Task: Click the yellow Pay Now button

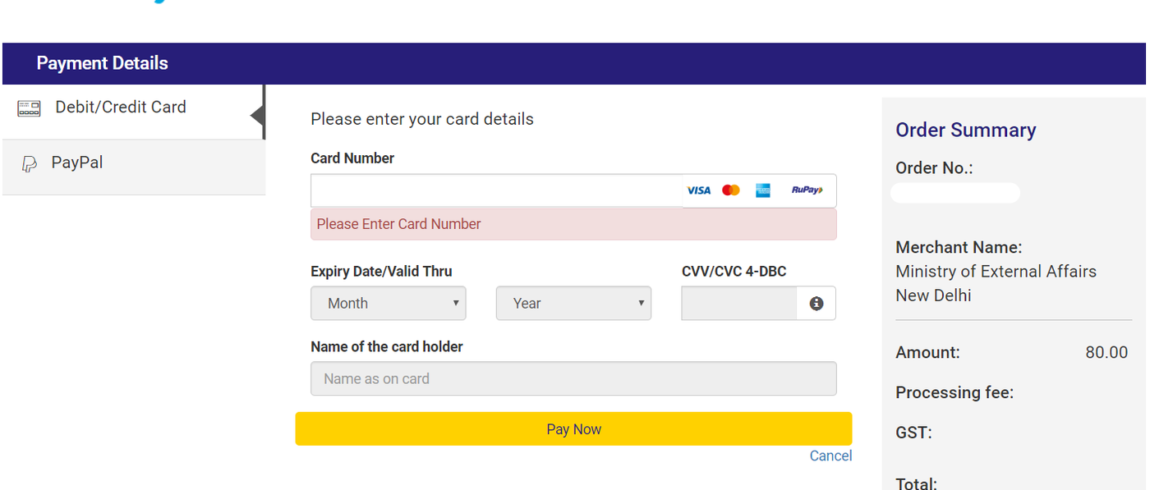Action: pyautogui.click(x=574, y=429)
